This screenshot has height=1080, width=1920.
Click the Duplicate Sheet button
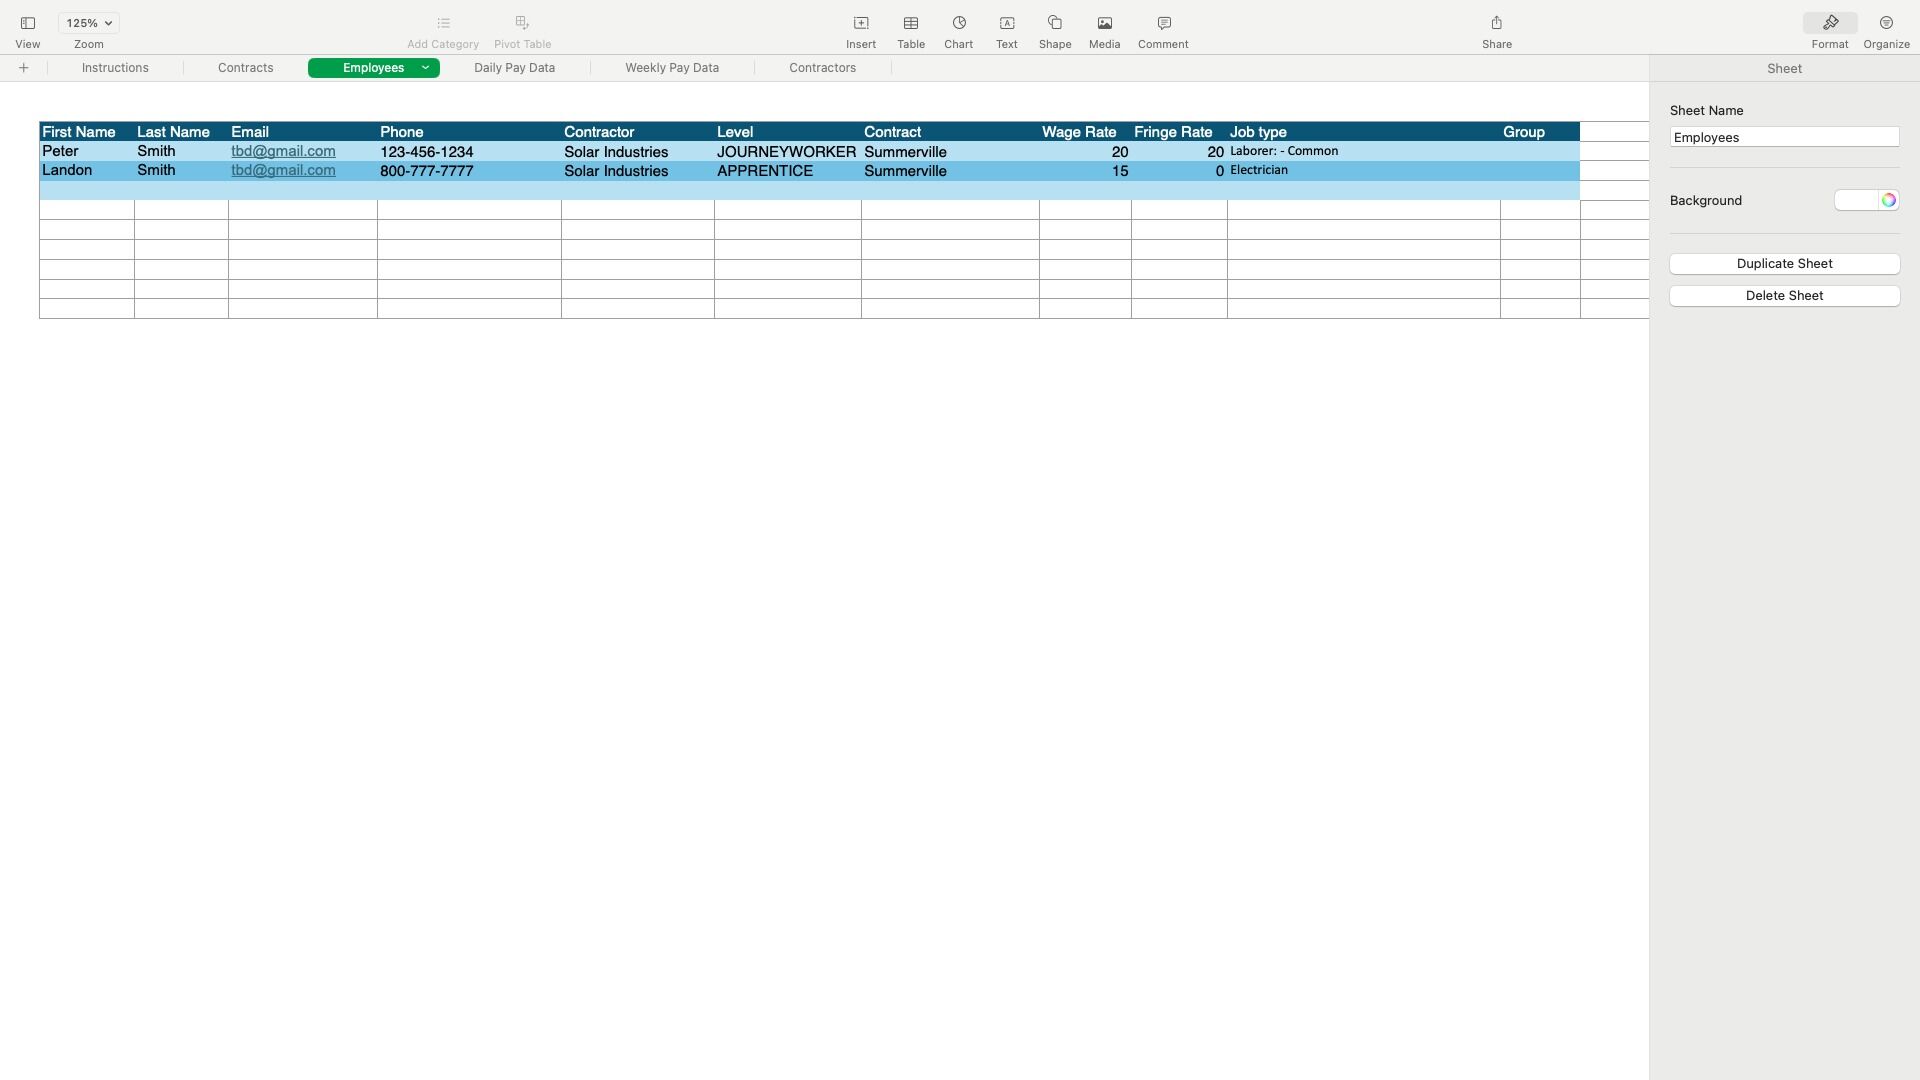pos(1784,264)
